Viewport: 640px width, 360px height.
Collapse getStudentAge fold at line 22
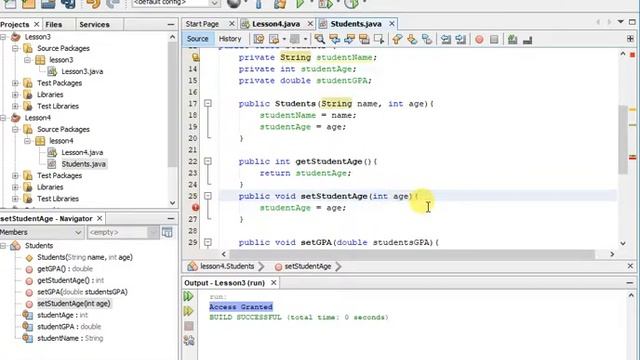(x=208, y=161)
